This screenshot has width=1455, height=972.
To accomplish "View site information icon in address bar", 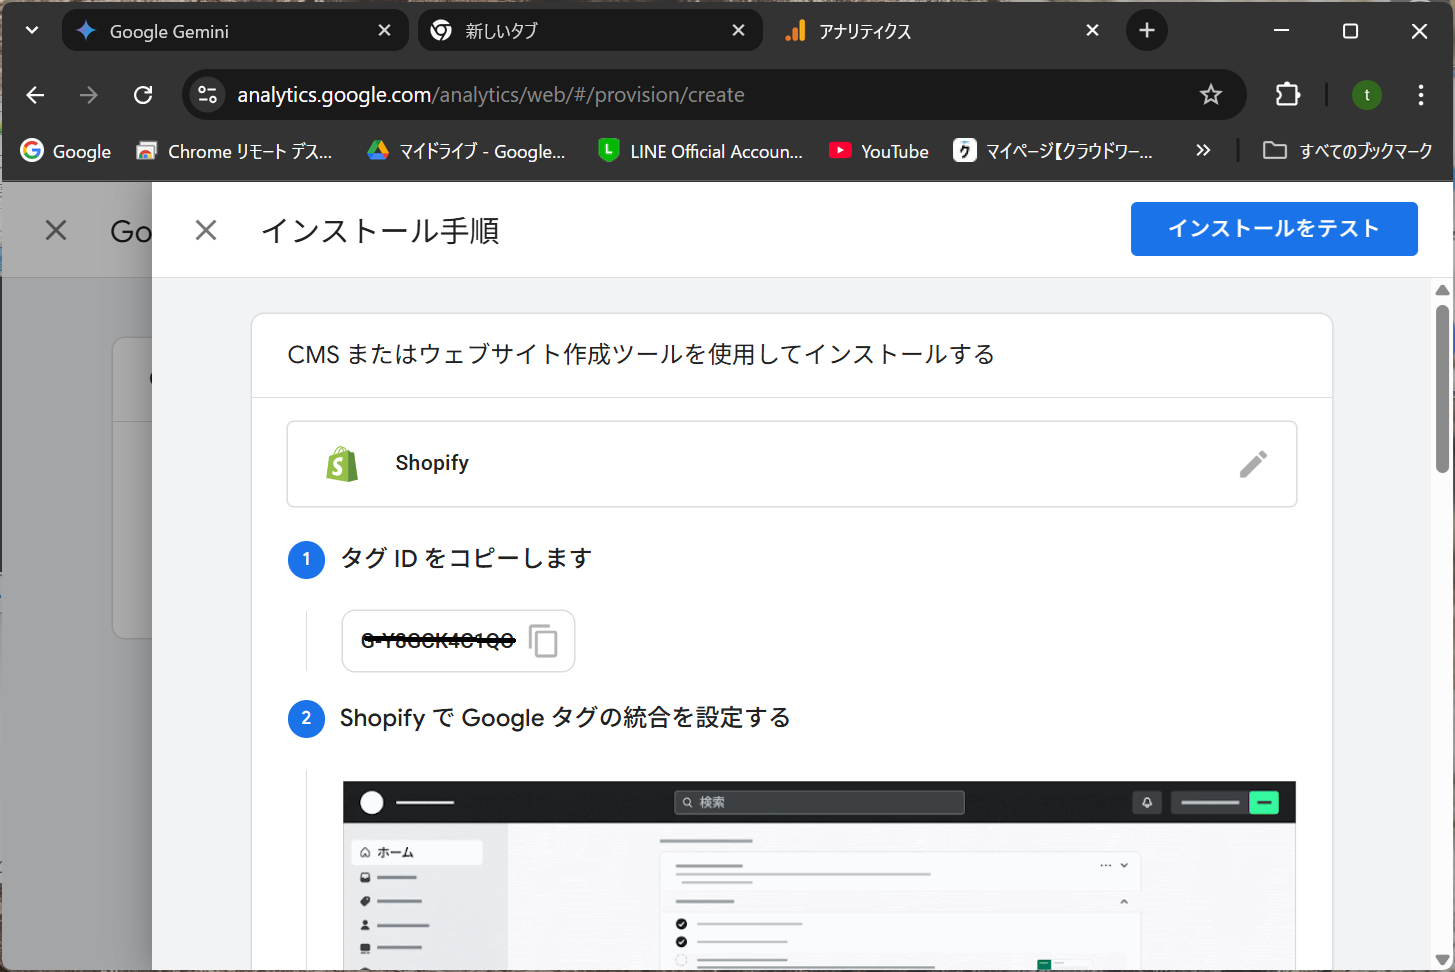I will pos(207,95).
